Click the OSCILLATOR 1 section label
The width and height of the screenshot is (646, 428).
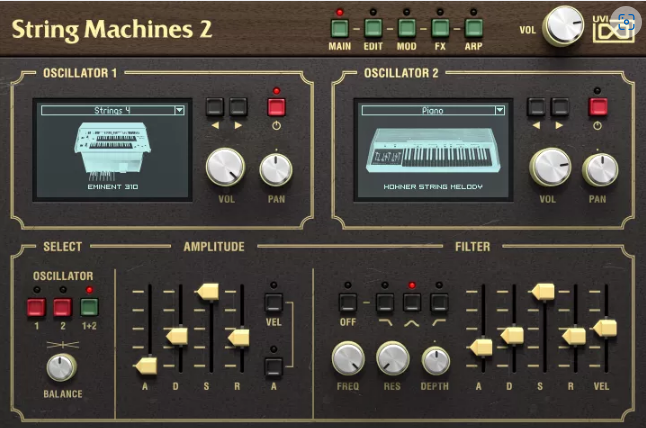point(80,73)
